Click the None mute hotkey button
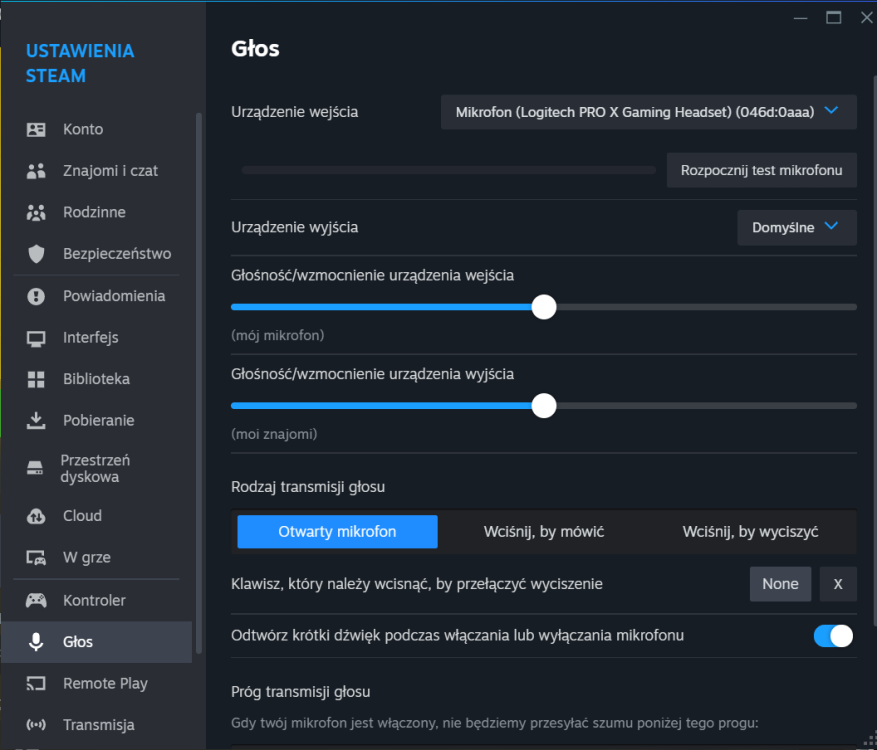 (x=780, y=584)
